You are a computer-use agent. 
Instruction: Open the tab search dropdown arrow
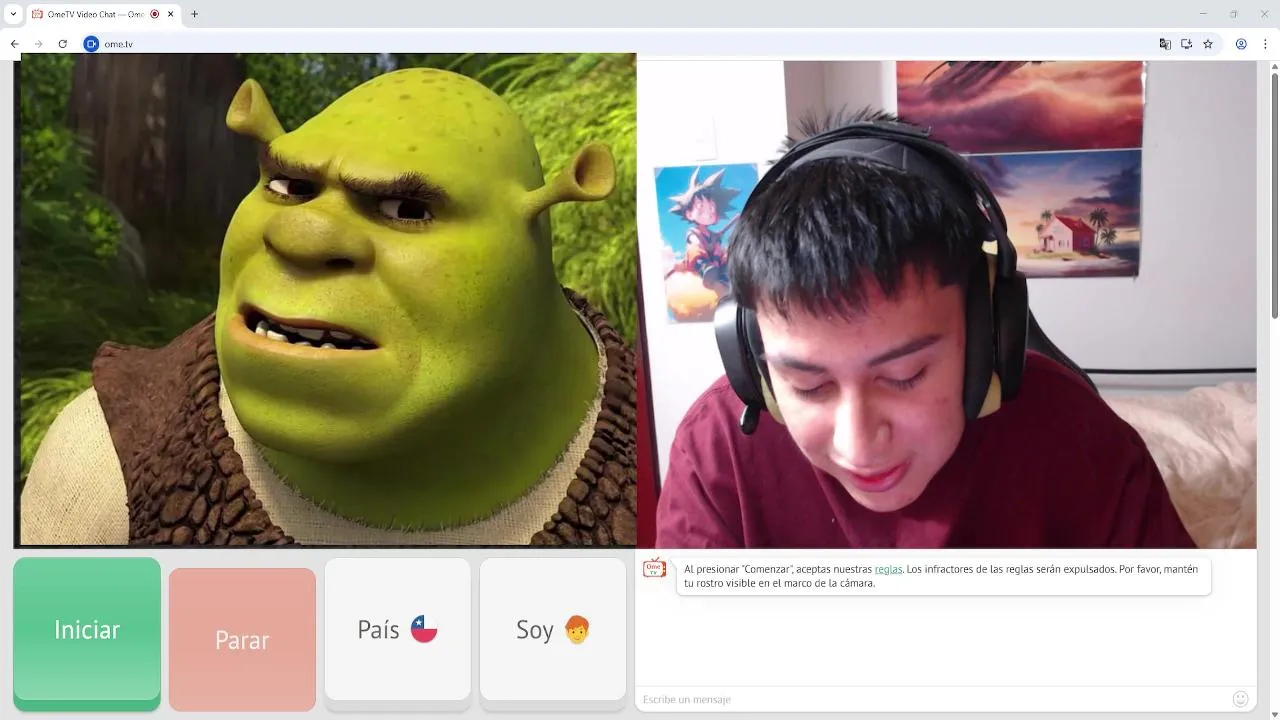click(13, 14)
